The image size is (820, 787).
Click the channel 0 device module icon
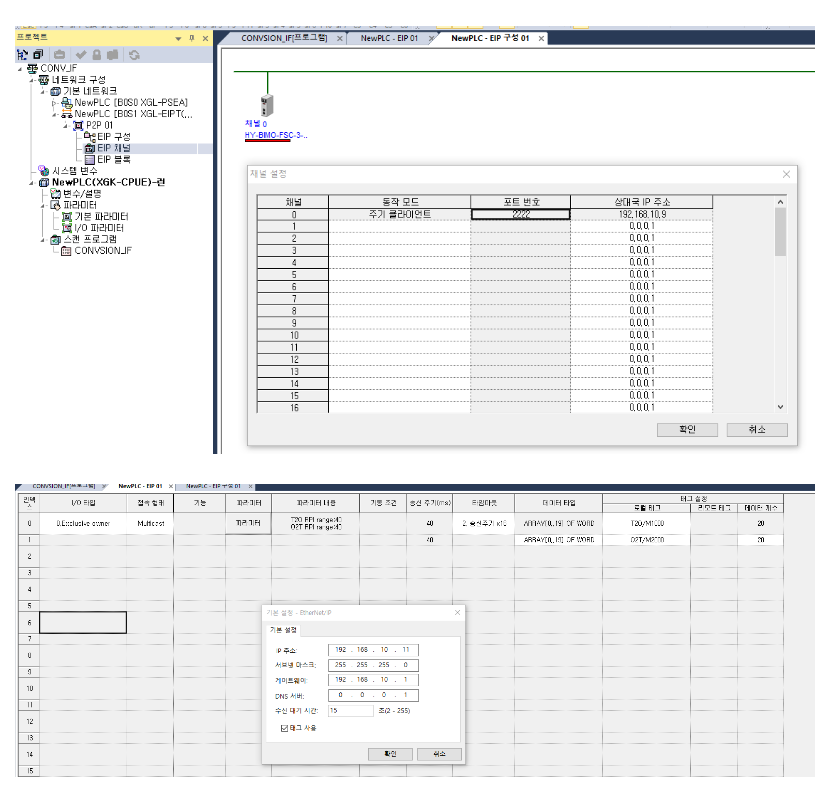click(266, 106)
